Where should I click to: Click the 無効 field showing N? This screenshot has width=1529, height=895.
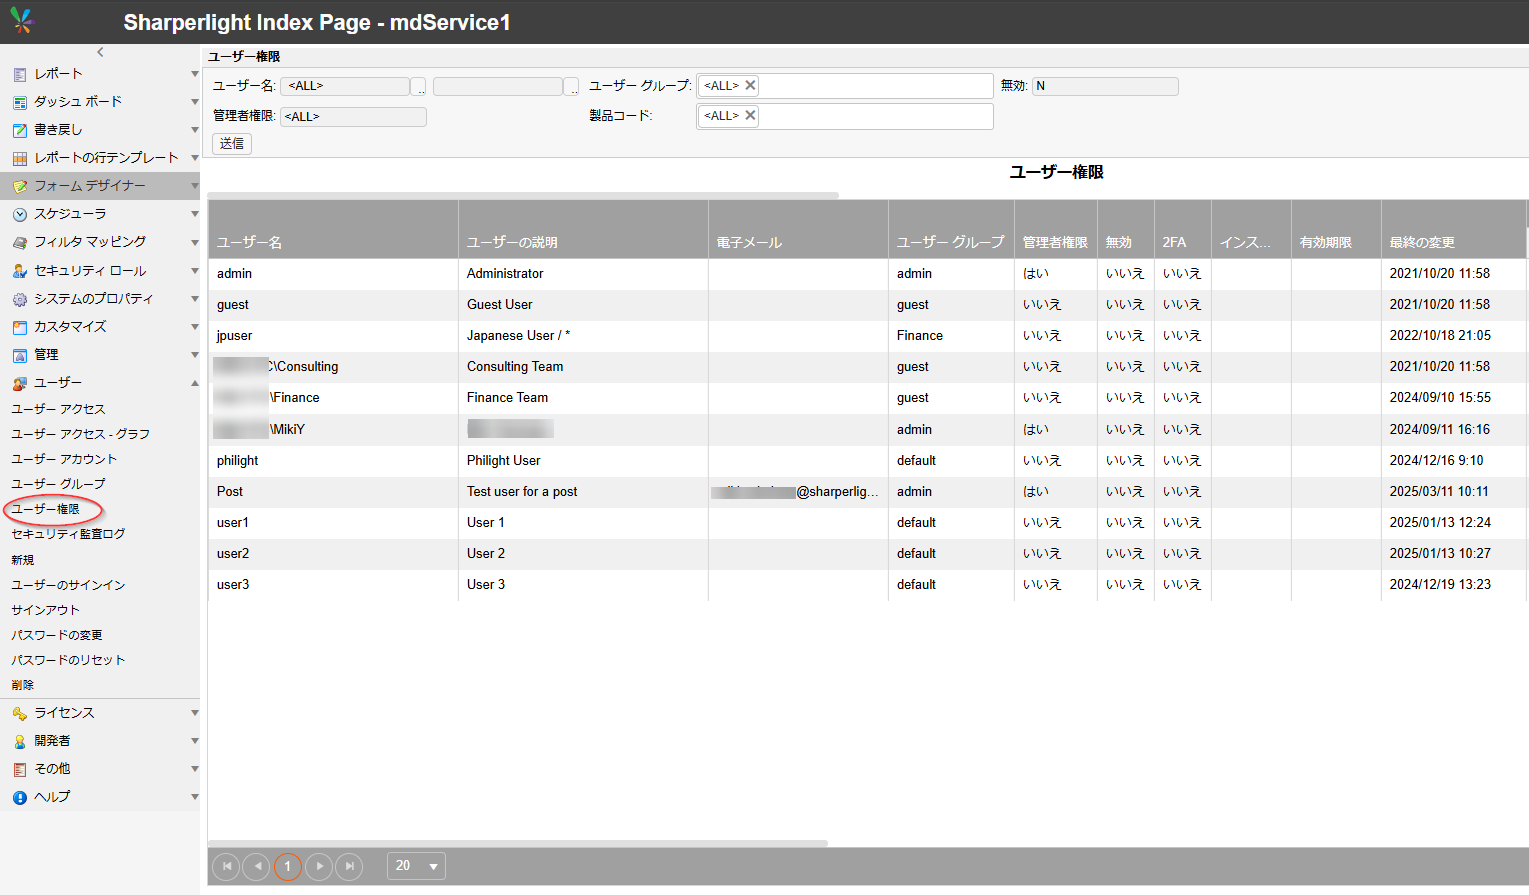1105,86
